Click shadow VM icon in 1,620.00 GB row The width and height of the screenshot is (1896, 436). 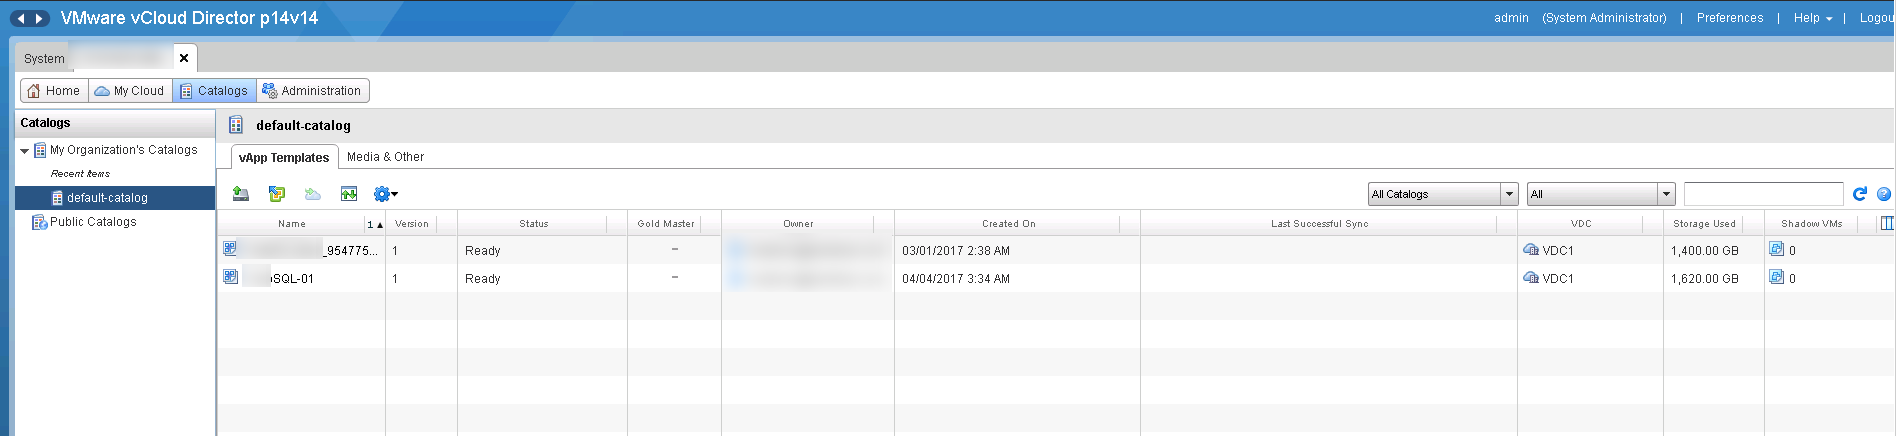point(1777,277)
